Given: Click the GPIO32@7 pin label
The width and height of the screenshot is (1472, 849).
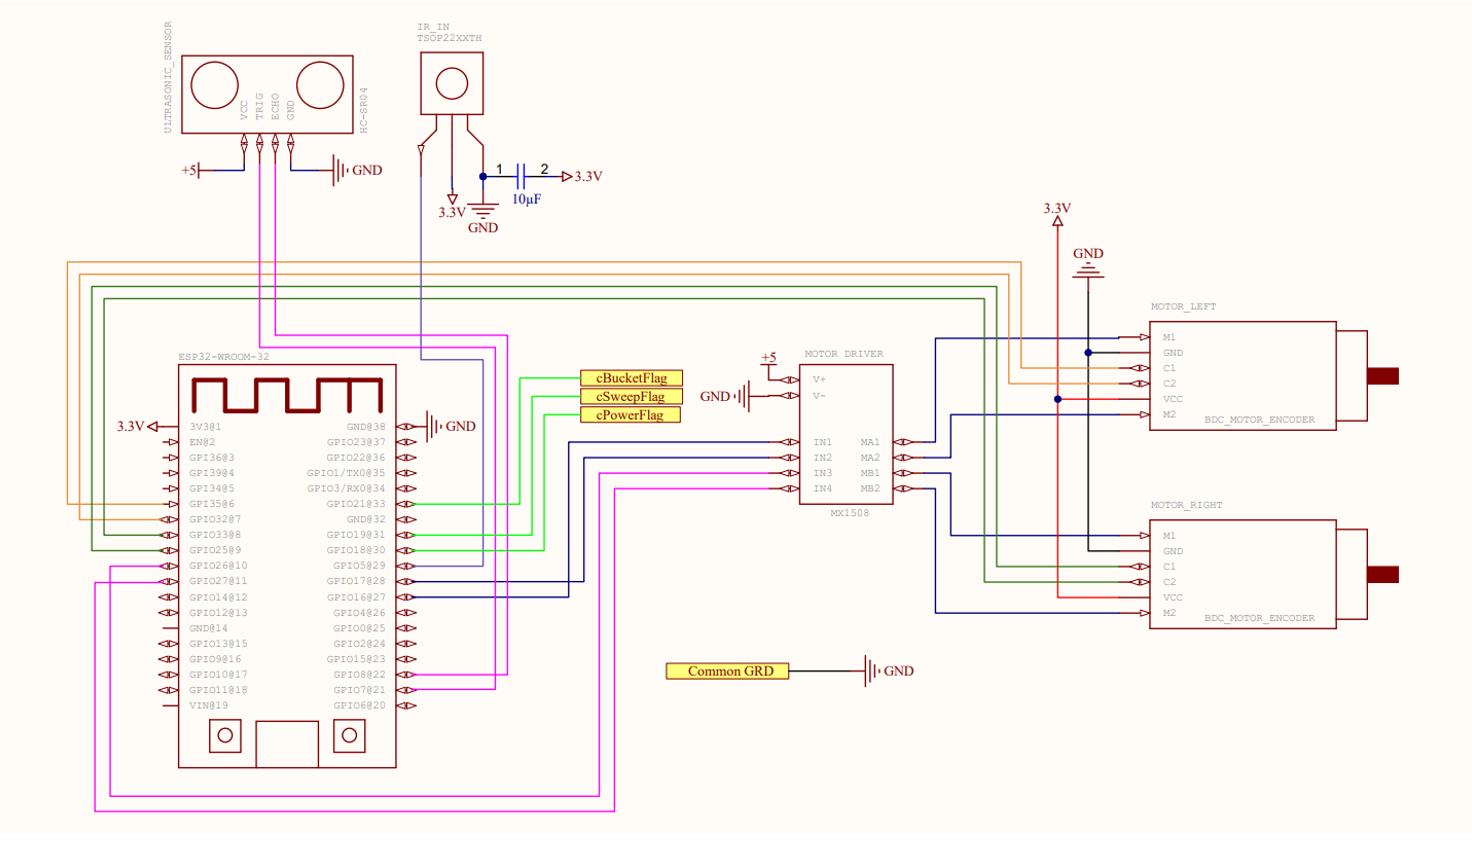Looking at the screenshot, I should (x=215, y=519).
